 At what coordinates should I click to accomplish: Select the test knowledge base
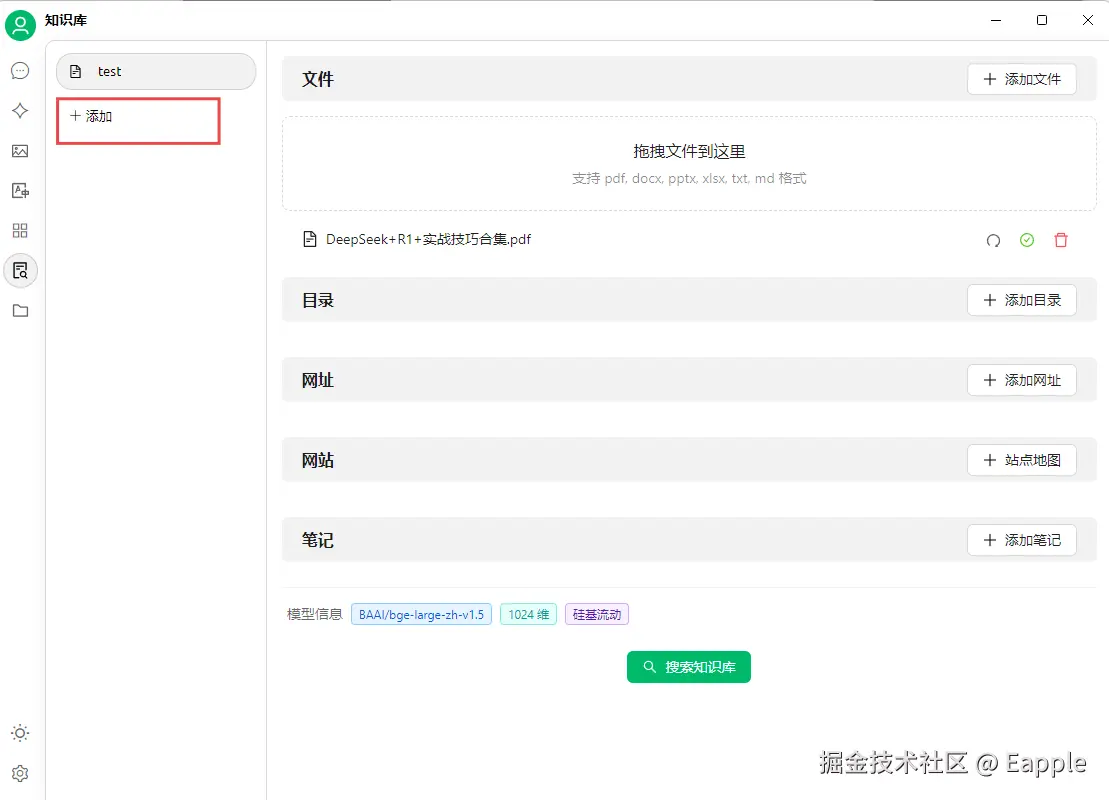(156, 71)
